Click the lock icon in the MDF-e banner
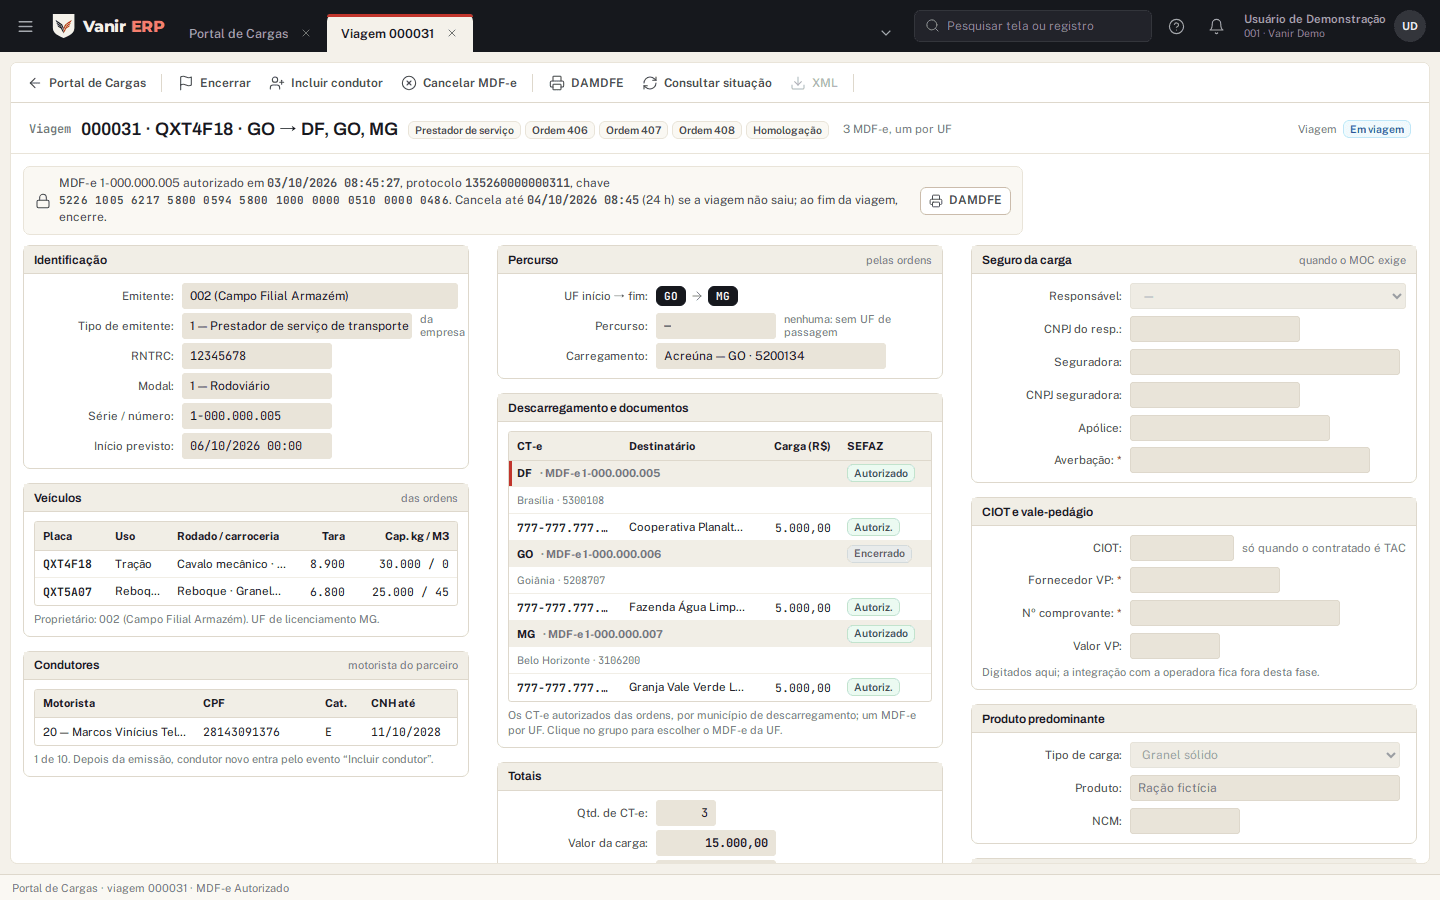Screen dimensions: 1440x900 (x=43, y=201)
